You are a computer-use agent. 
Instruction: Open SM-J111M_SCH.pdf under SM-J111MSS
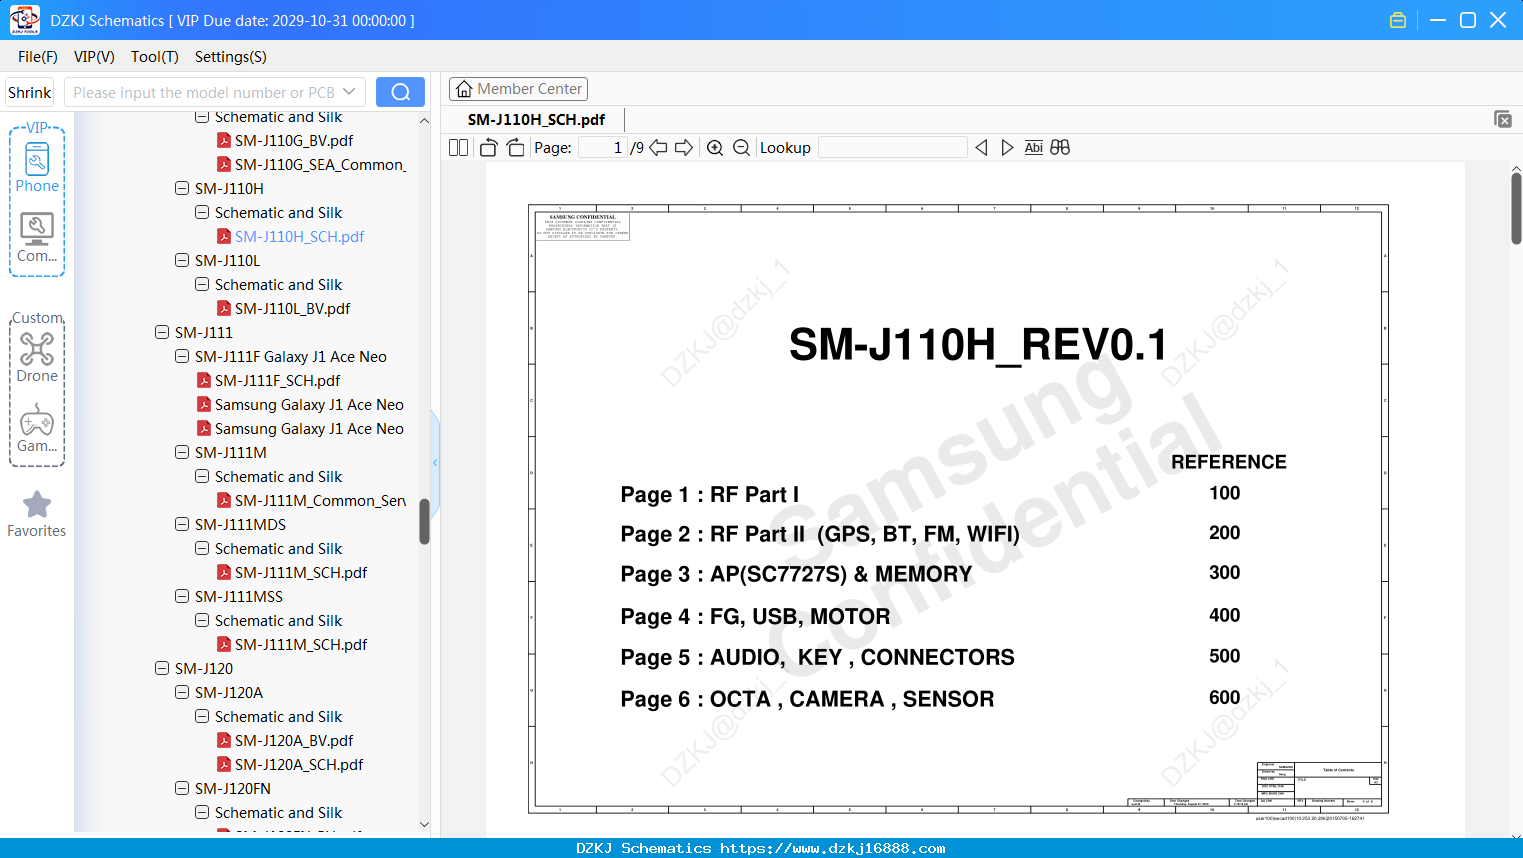click(301, 645)
